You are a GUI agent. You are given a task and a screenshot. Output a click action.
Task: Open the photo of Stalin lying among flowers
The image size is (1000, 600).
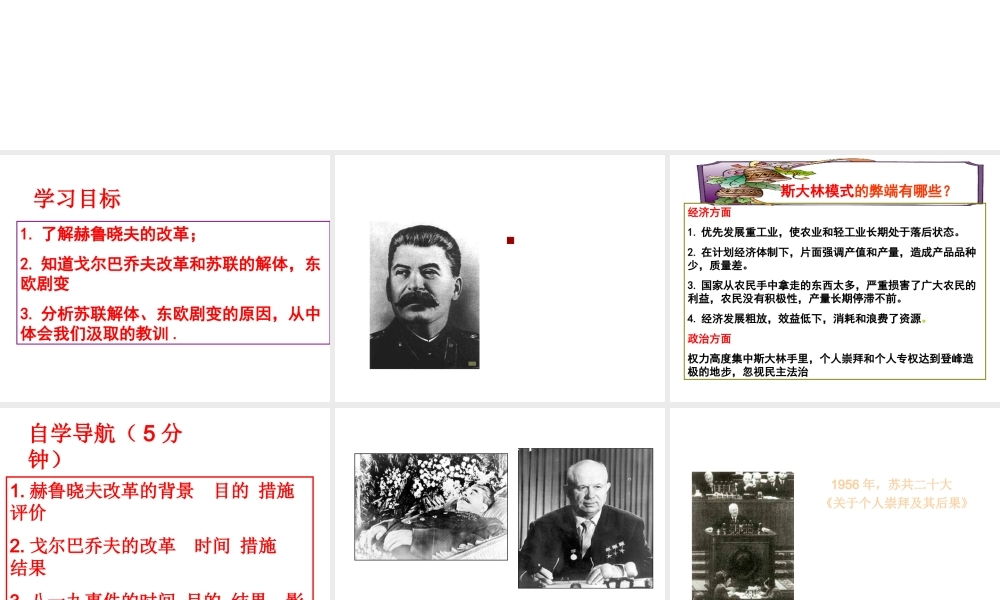tap(431, 507)
